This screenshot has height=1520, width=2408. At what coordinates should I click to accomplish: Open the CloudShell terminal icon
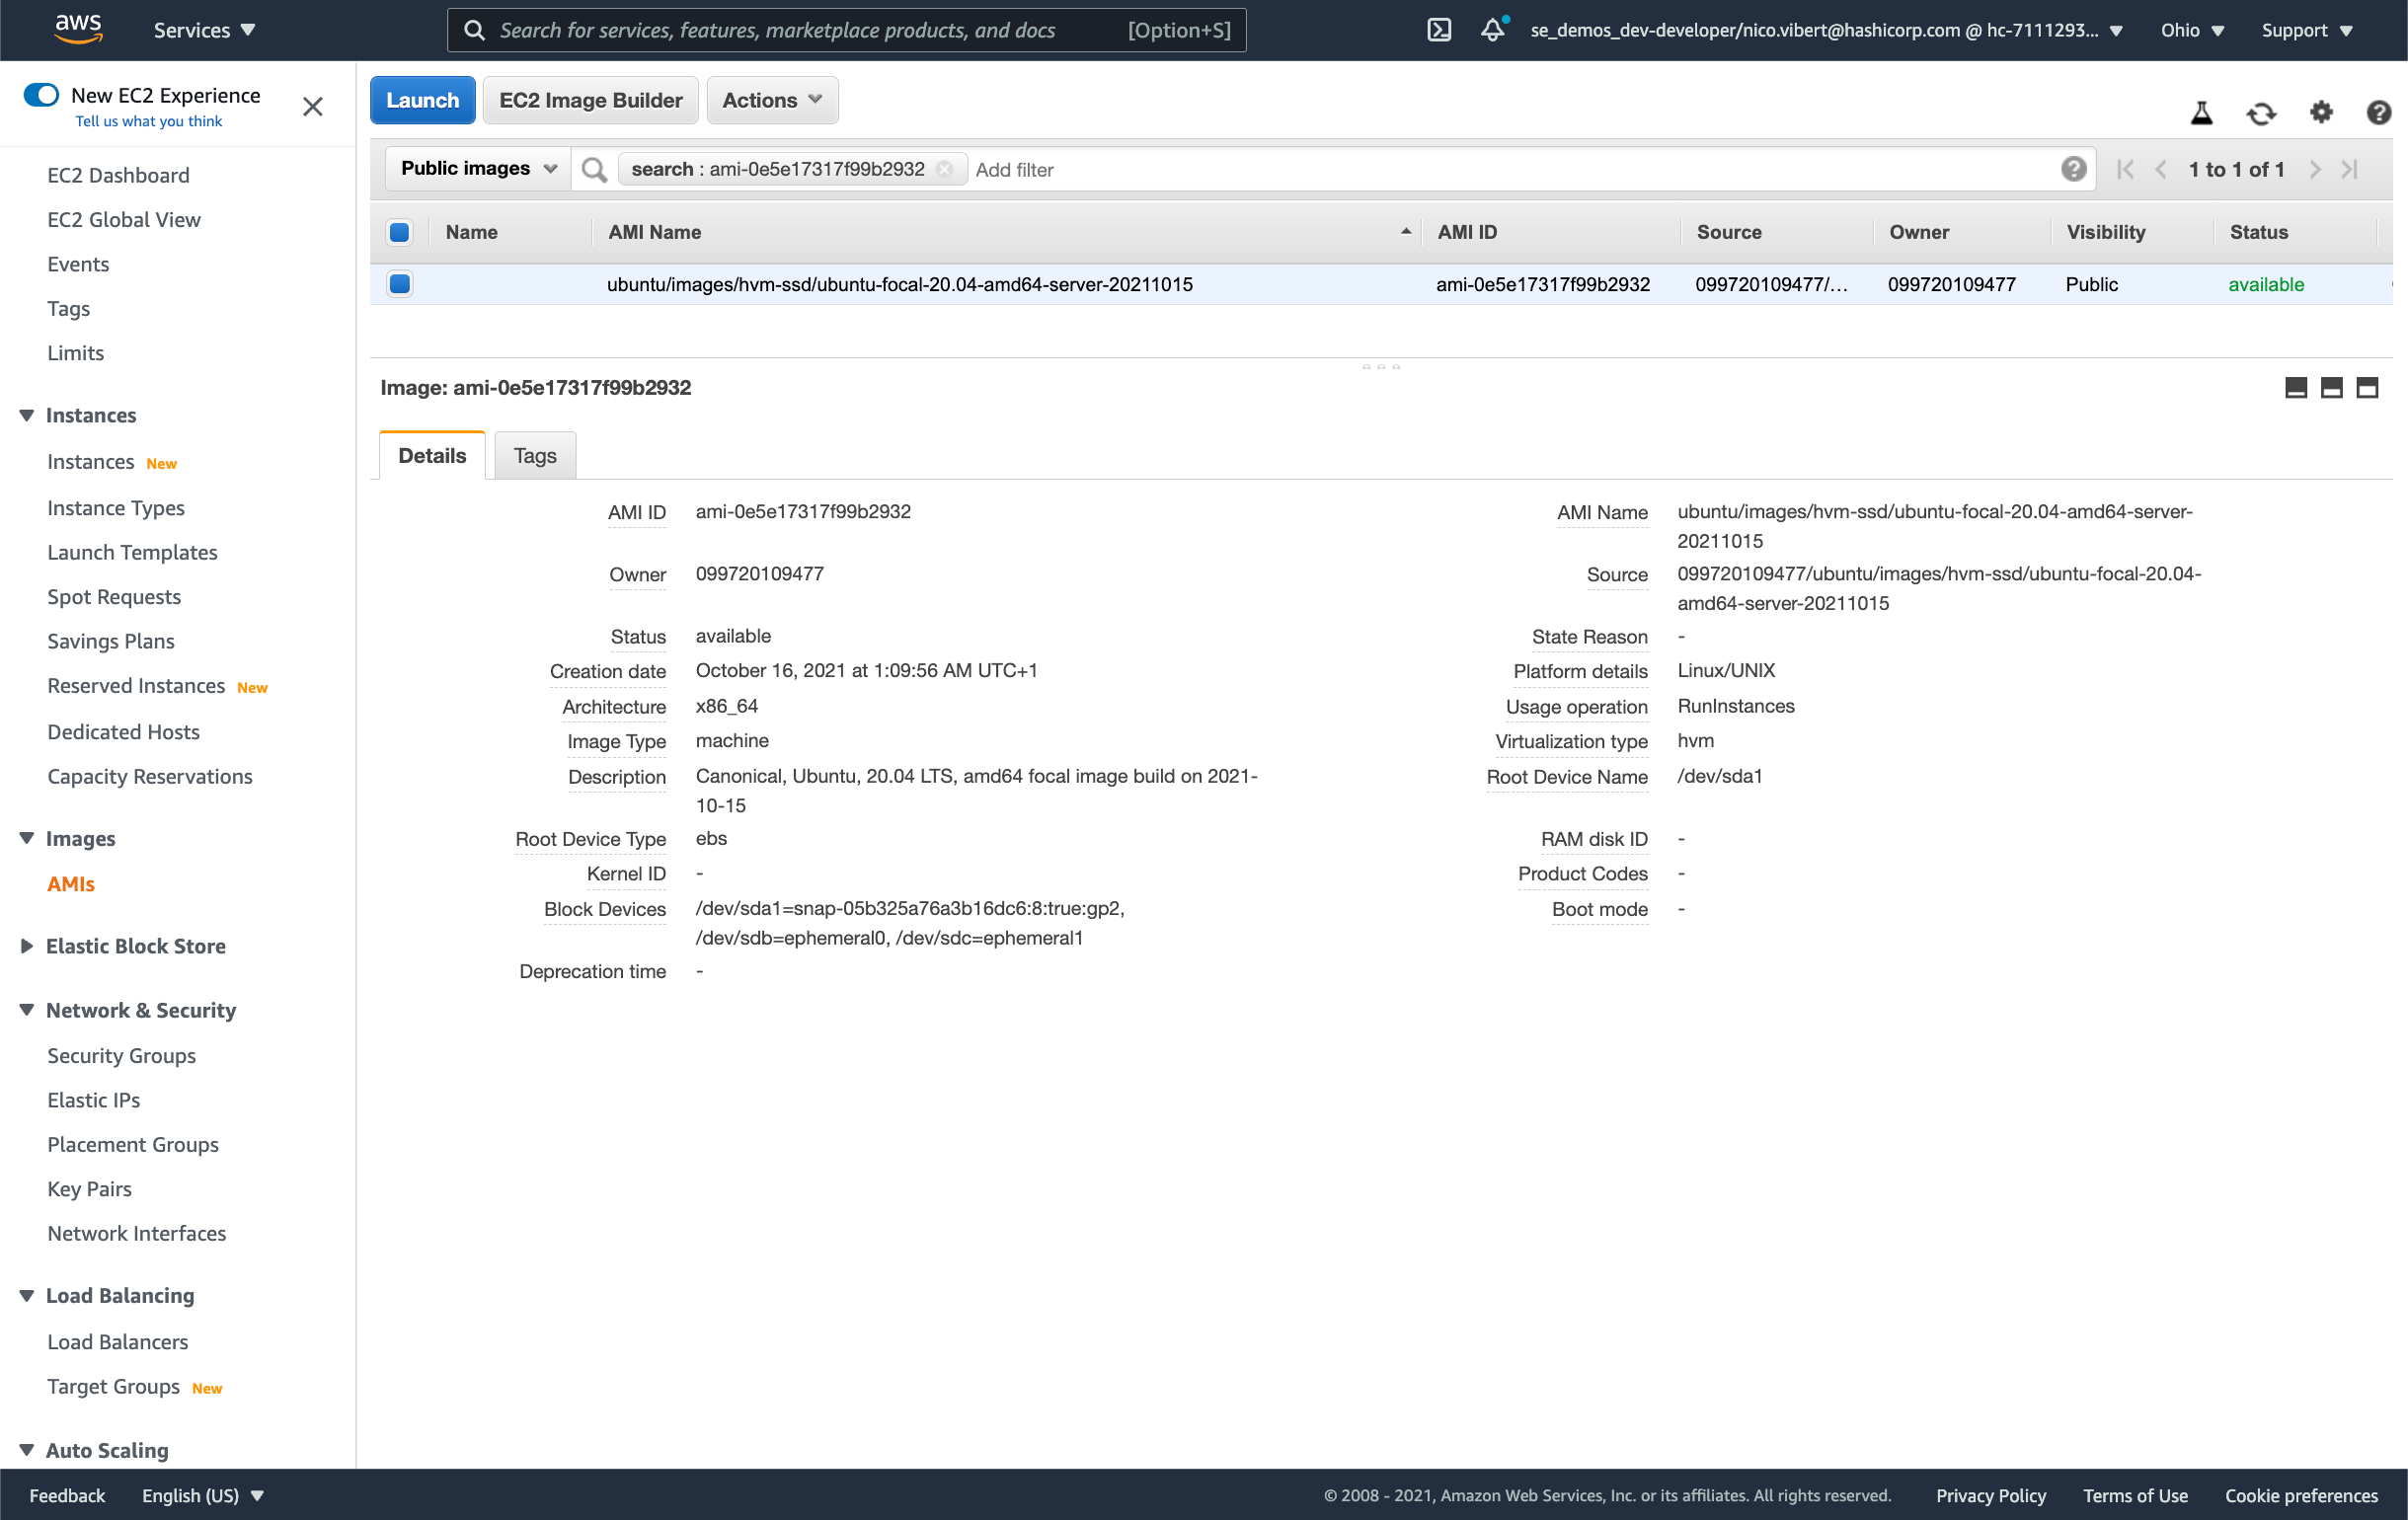coord(1438,30)
